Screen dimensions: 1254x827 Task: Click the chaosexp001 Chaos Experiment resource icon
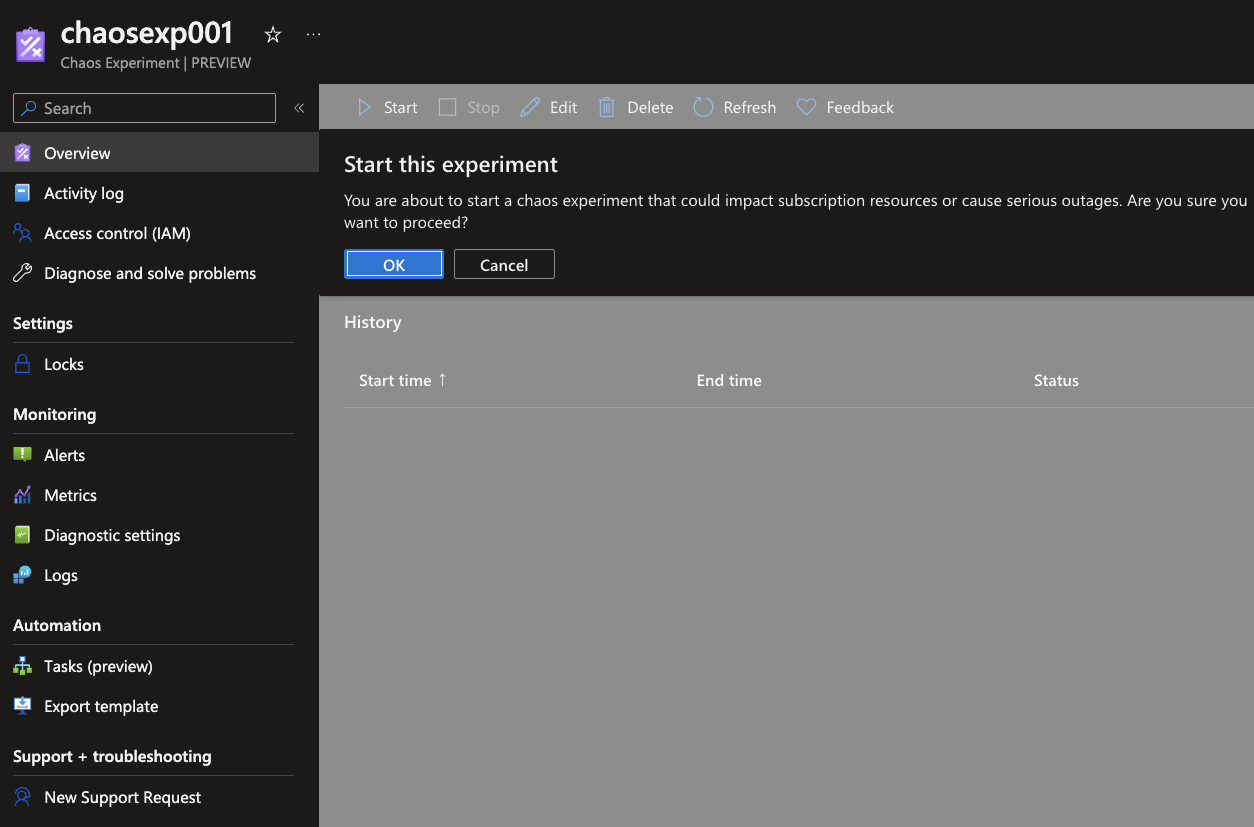[30, 45]
